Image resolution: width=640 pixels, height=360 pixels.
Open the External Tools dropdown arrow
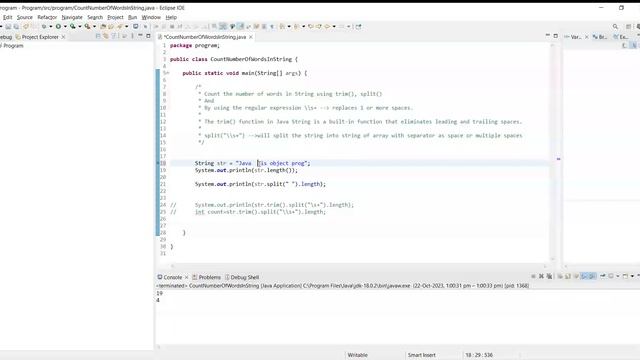point(94,27)
